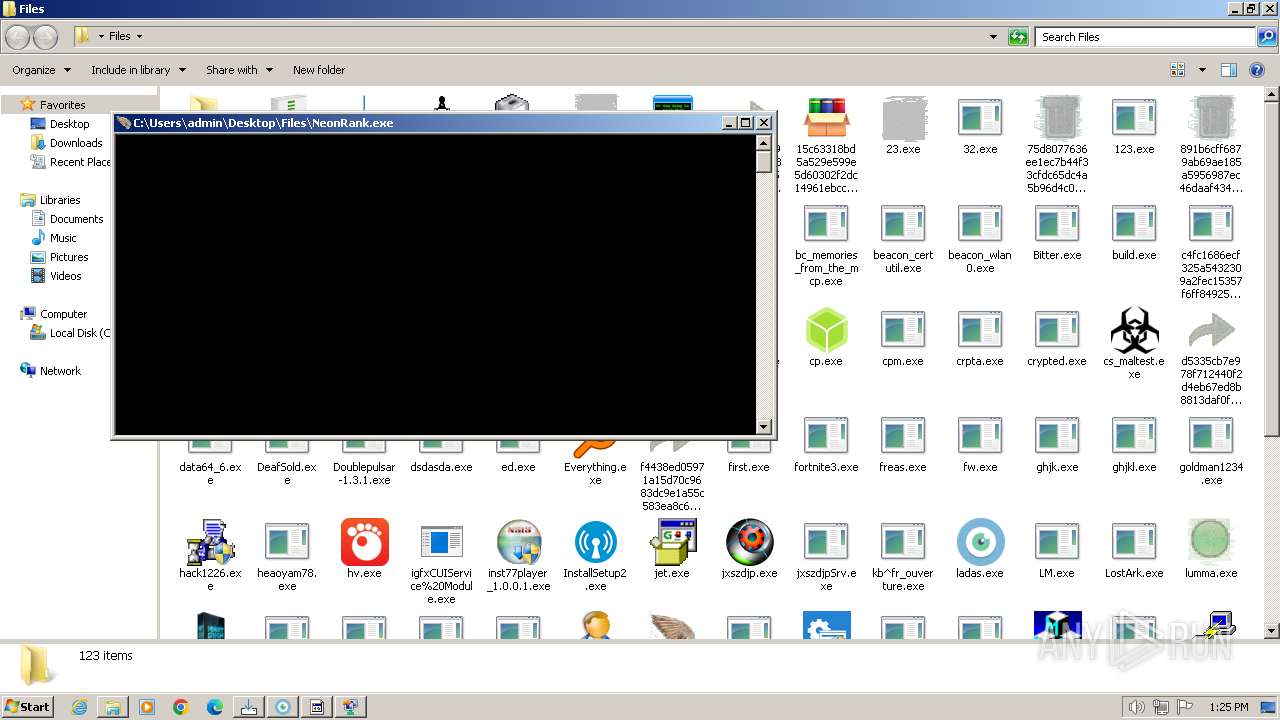The height and width of the screenshot is (720, 1280).
Task: Select the cp.exe green cube icon
Action: point(826,330)
